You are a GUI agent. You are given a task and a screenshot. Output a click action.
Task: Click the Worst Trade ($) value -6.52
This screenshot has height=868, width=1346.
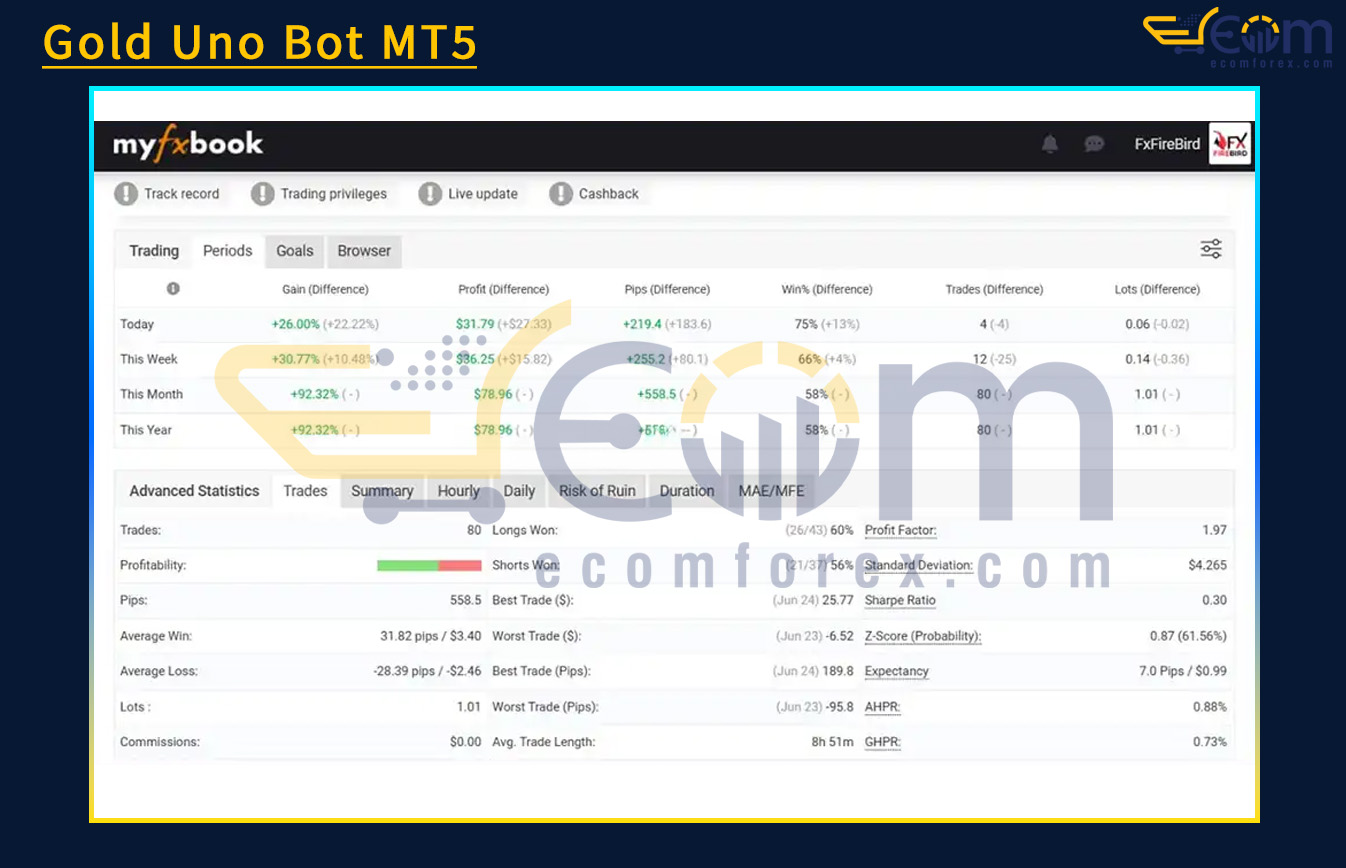[840, 636]
